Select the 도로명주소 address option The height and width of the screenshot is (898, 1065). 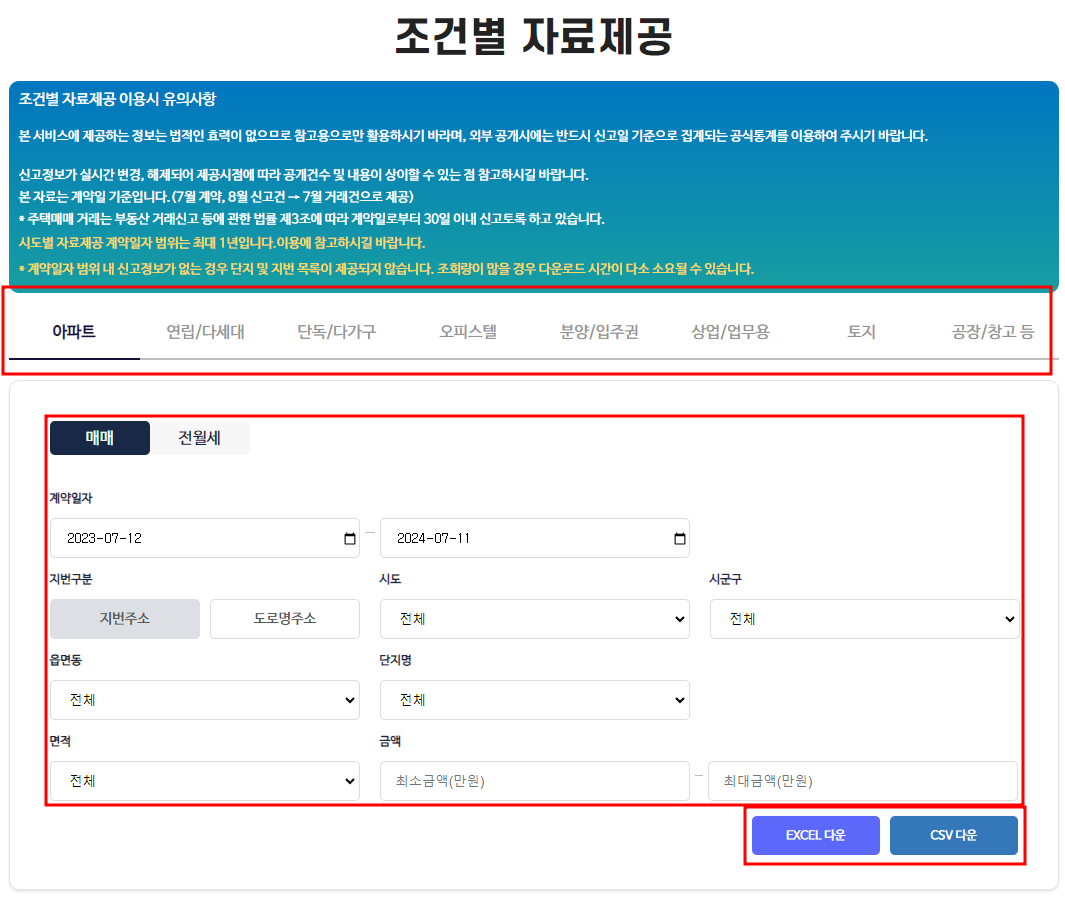(x=284, y=618)
